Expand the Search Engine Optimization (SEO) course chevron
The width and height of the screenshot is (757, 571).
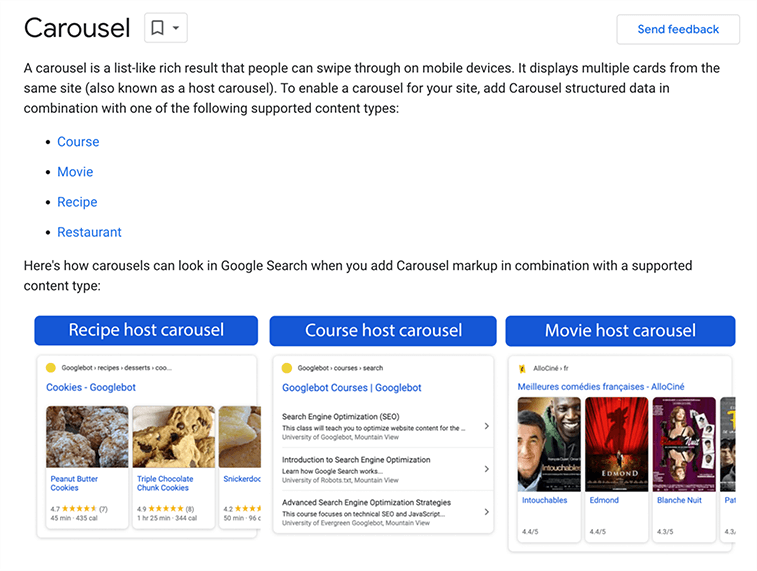tap(486, 426)
